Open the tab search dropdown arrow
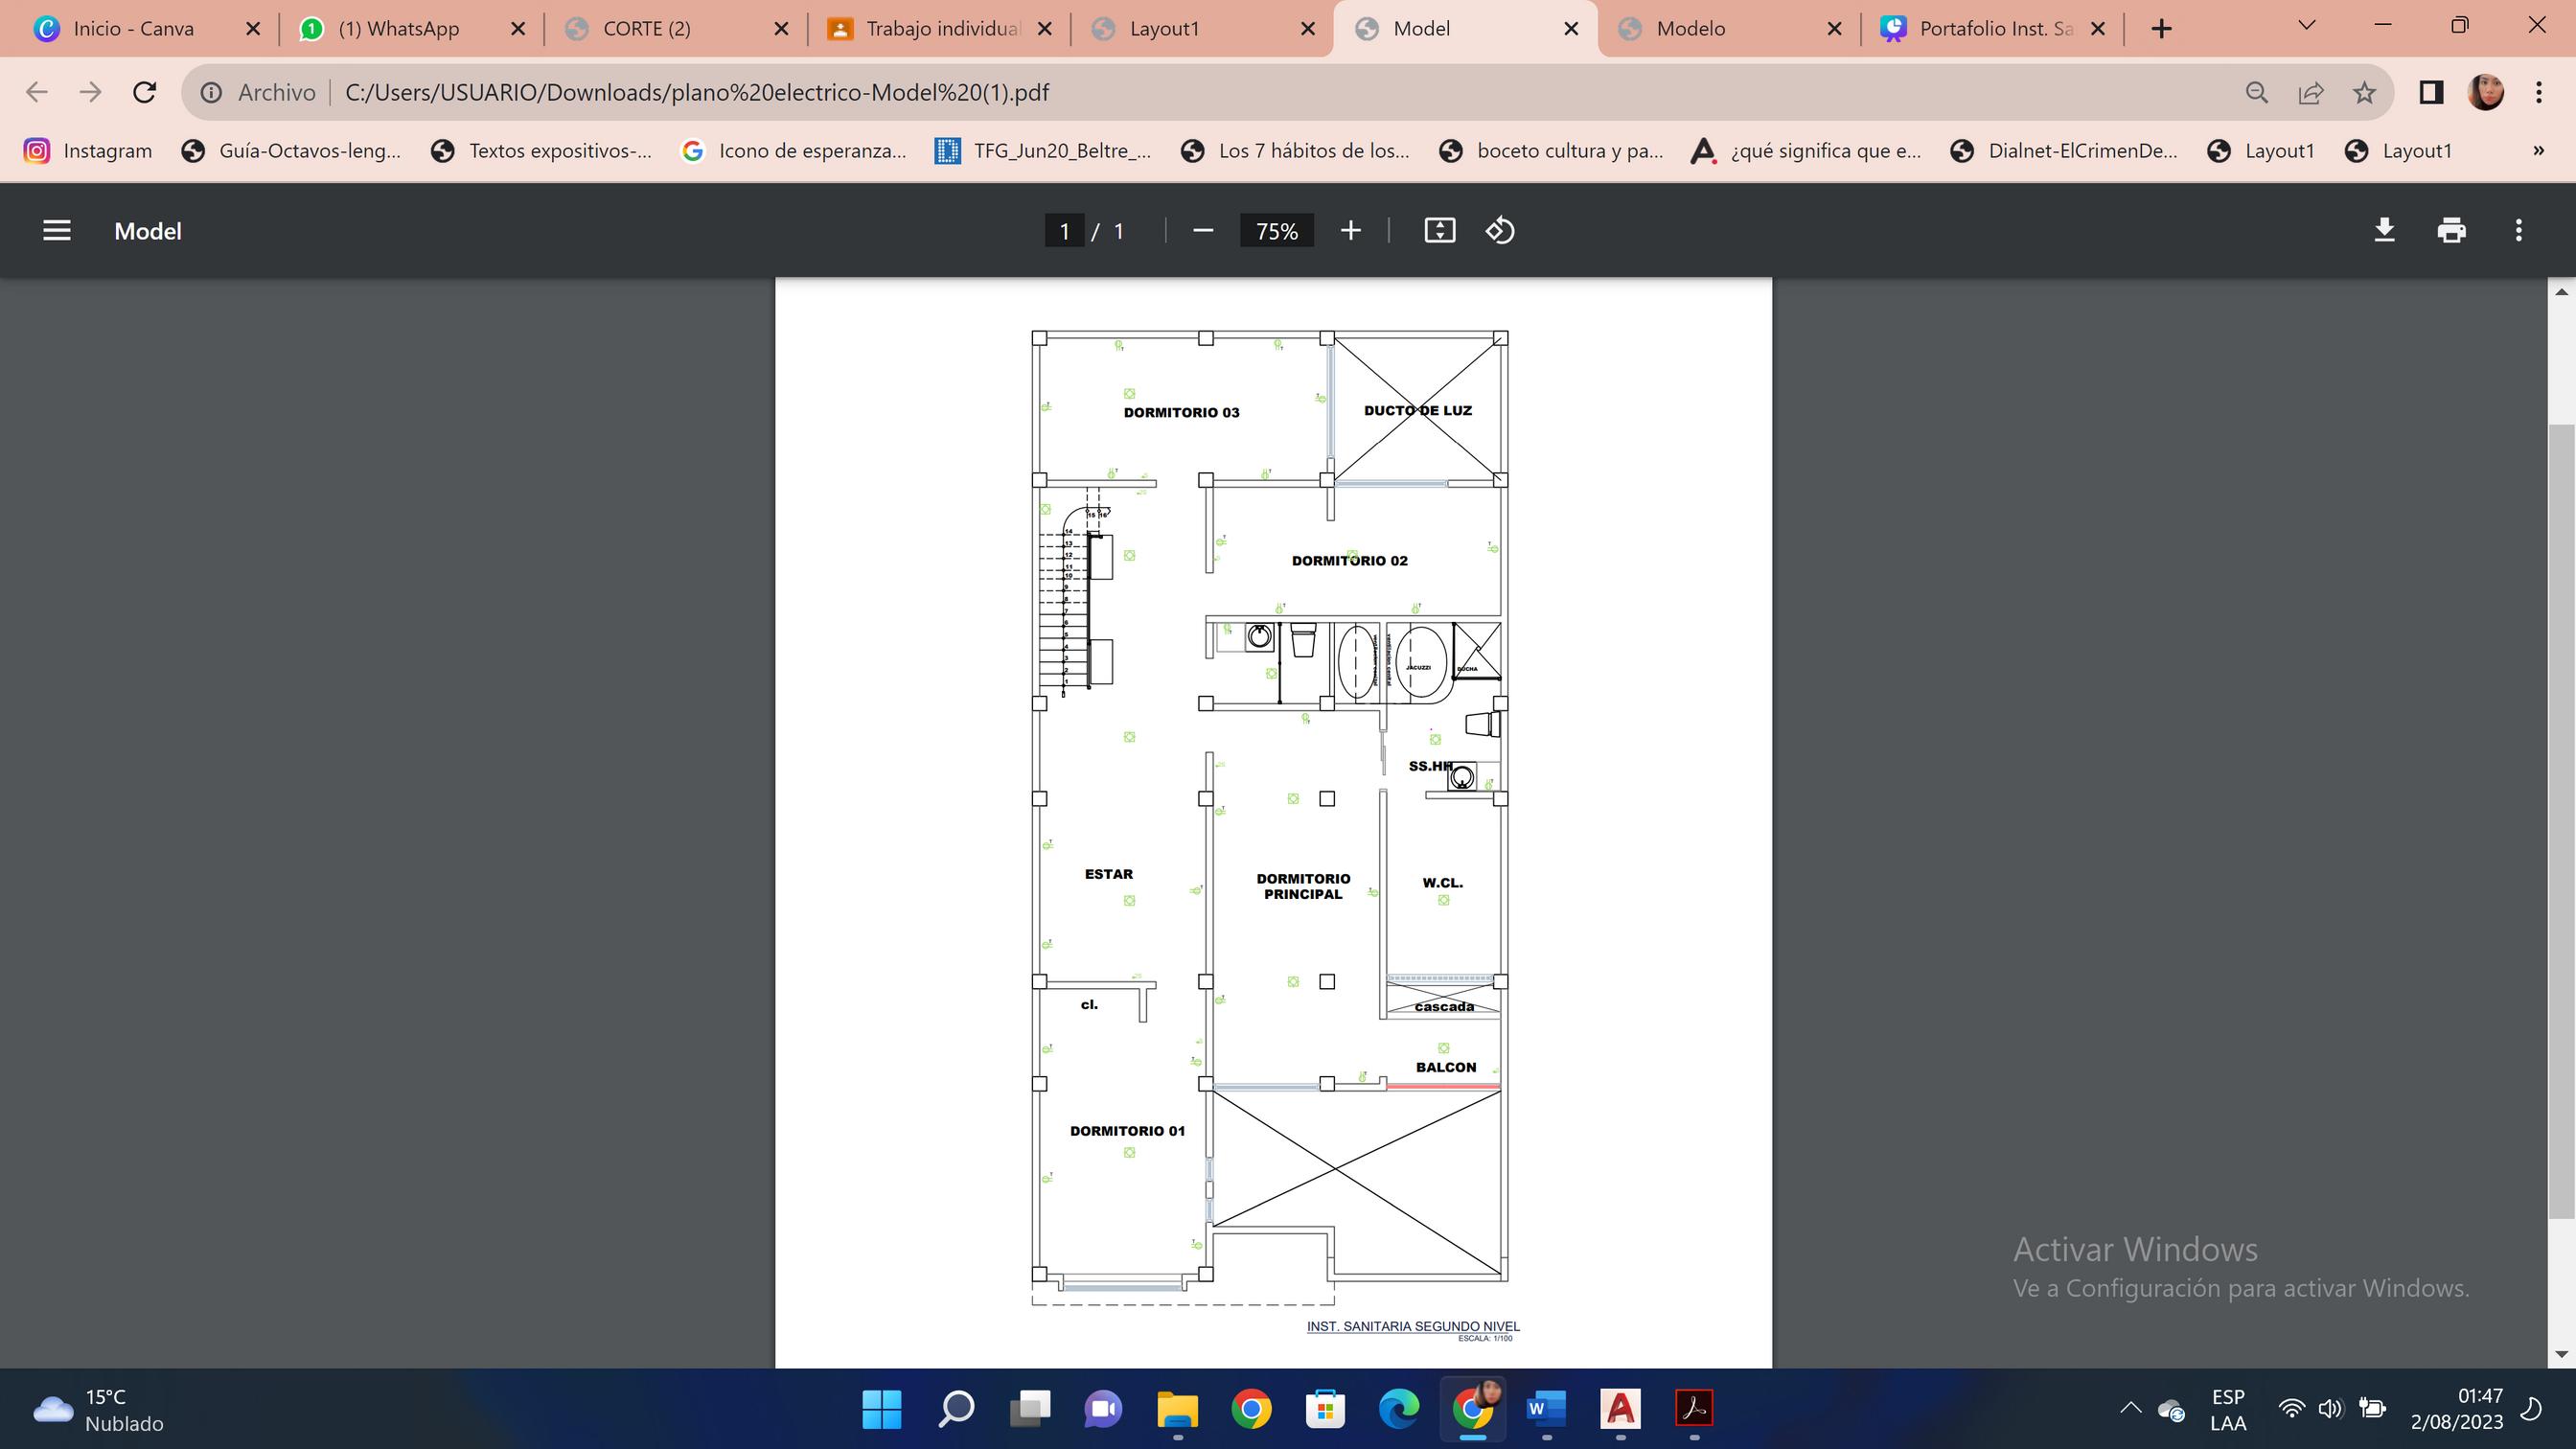 coord(2307,27)
